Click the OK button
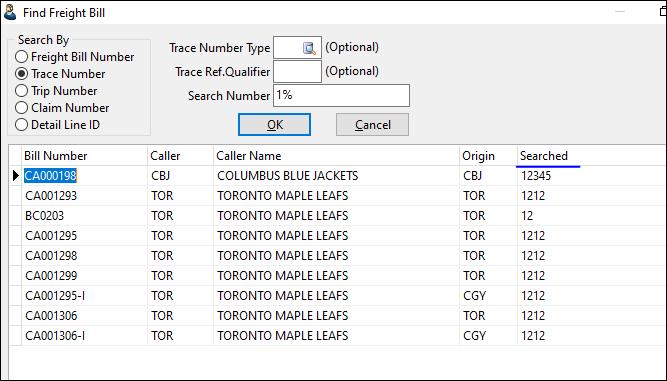The image size is (667, 381). click(274, 125)
